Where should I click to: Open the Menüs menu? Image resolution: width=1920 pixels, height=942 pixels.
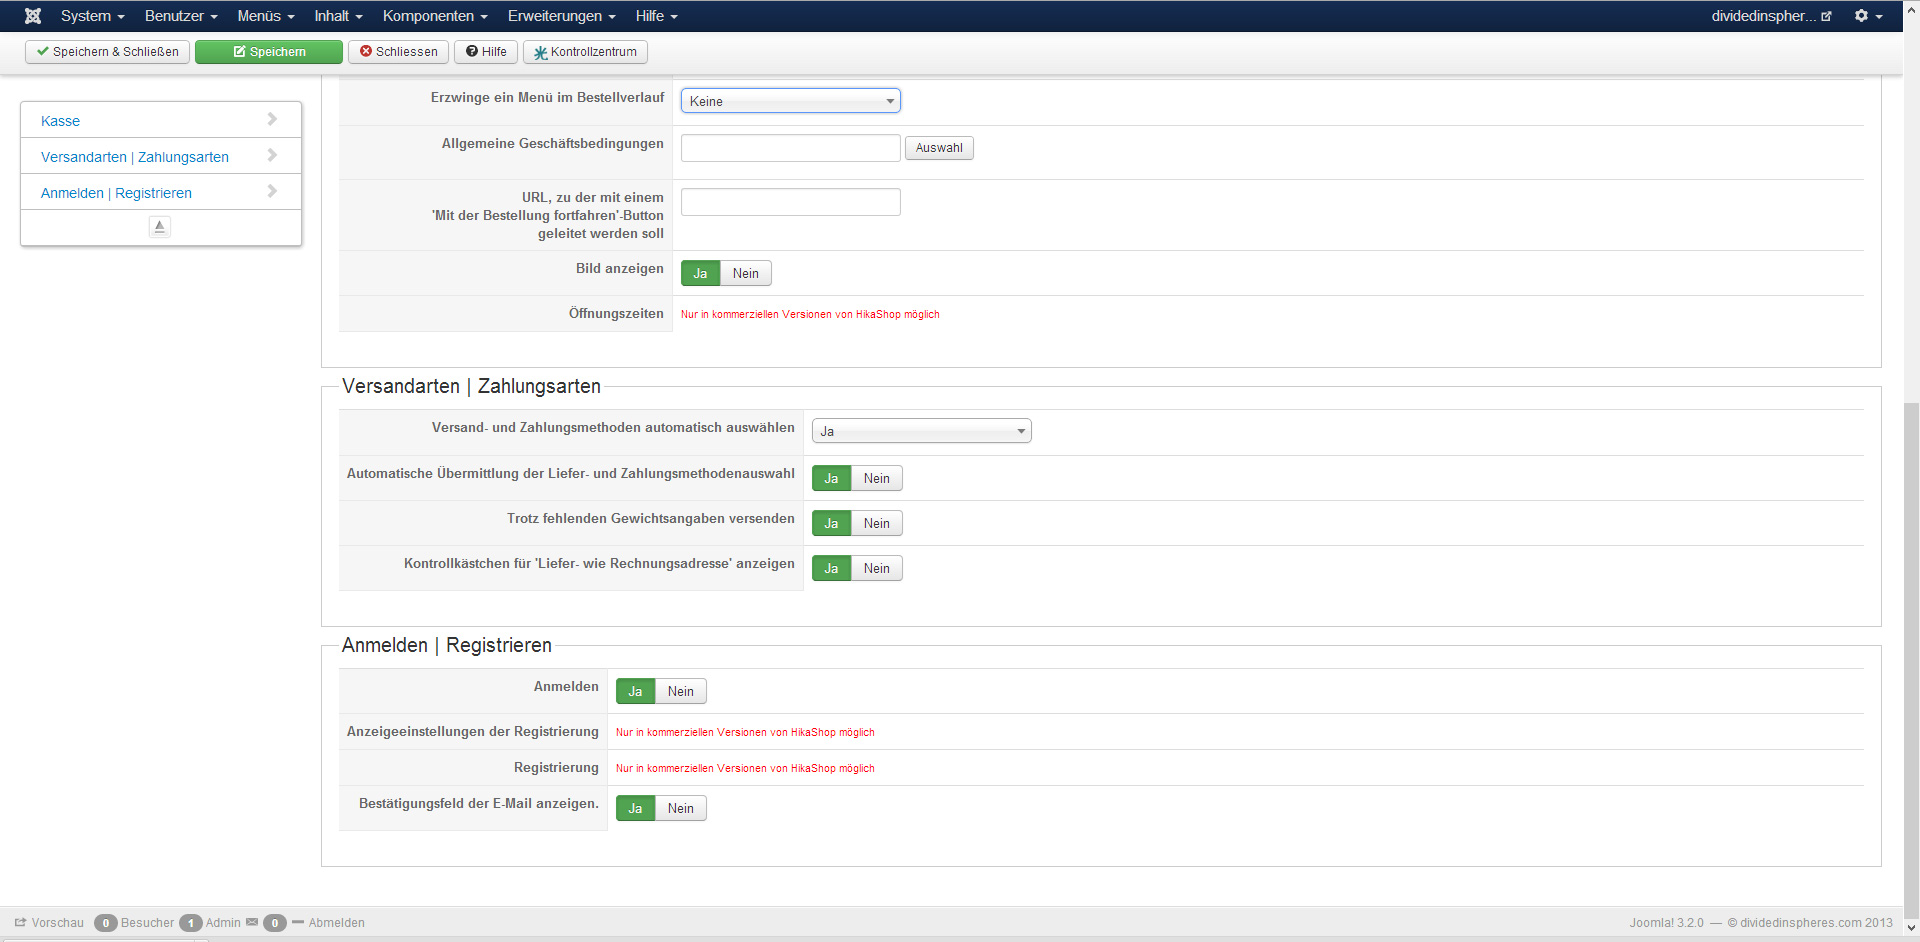266,16
